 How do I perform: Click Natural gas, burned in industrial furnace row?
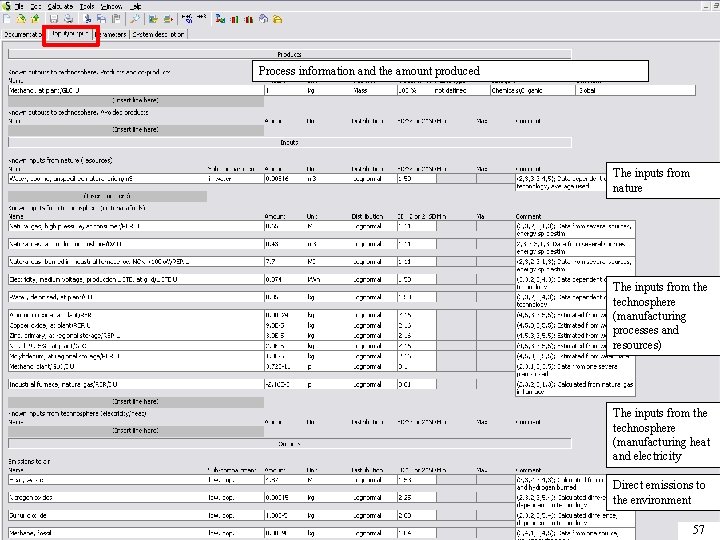(136, 262)
